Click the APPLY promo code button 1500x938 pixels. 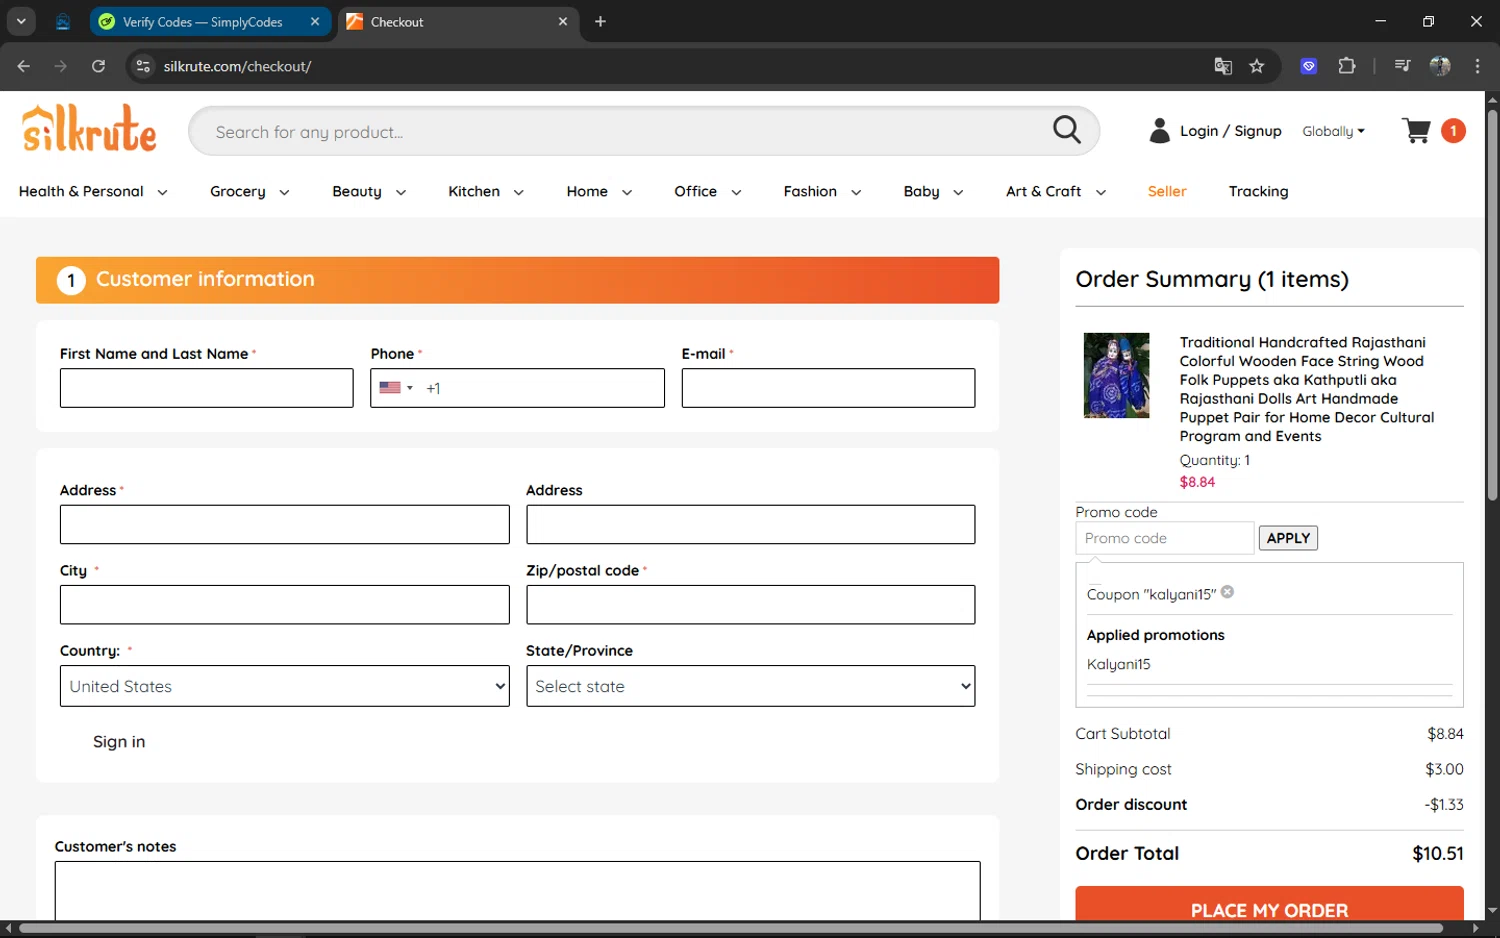tap(1288, 538)
